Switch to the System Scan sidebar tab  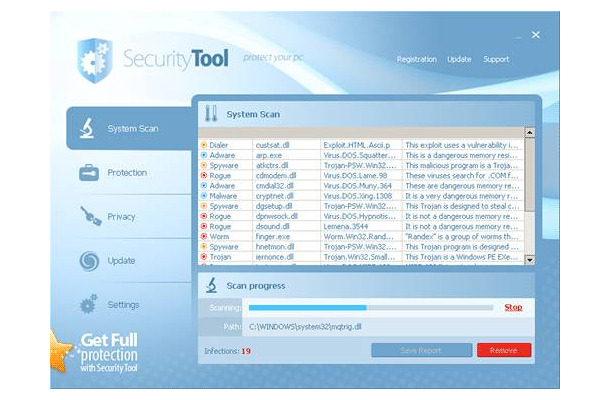(x=129, y=128)
